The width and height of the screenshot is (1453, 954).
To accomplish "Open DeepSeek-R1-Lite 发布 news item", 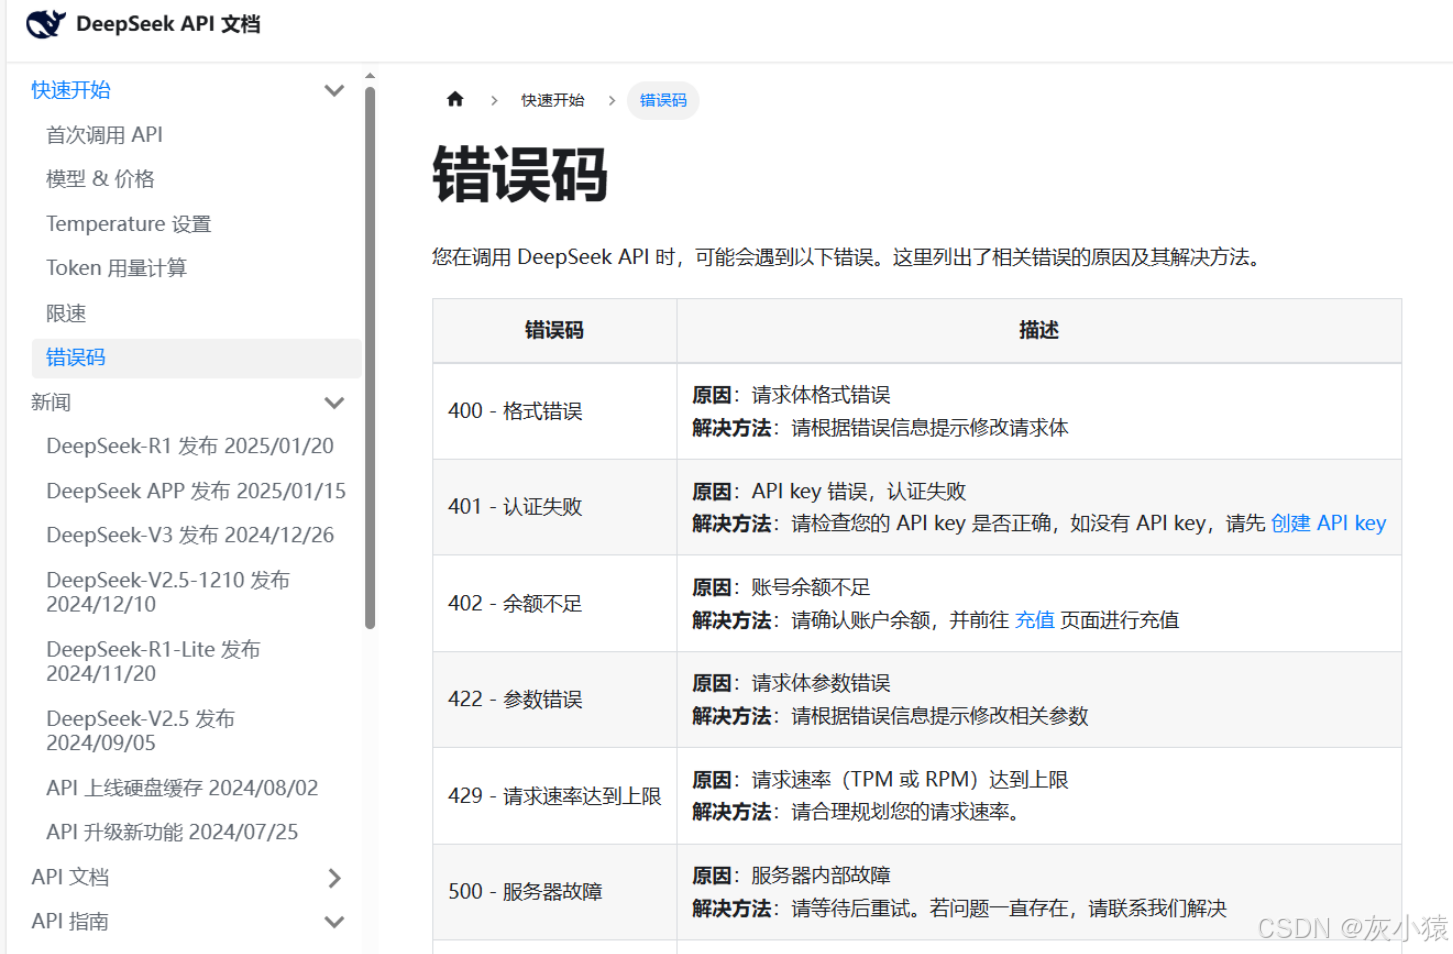I will (153, 661).
